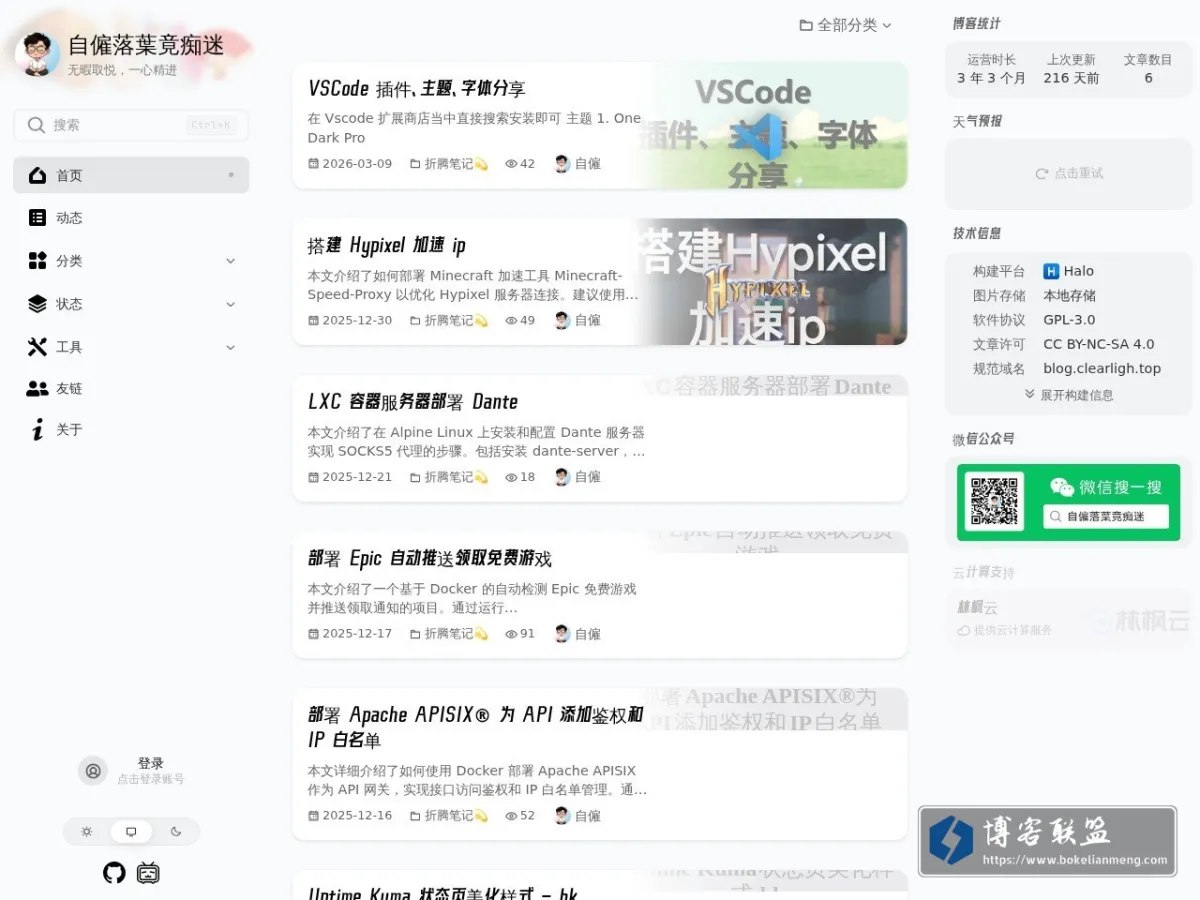Click date 2026-03-09 on VSCode post
1200x900 pixels.
pyautogui.click(x=350, y=164)
